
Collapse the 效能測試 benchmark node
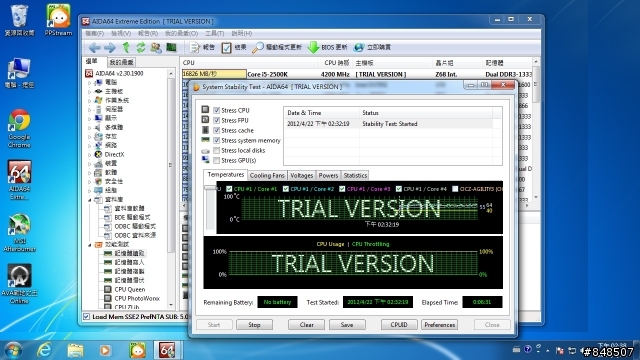click(x=90, y=244)
